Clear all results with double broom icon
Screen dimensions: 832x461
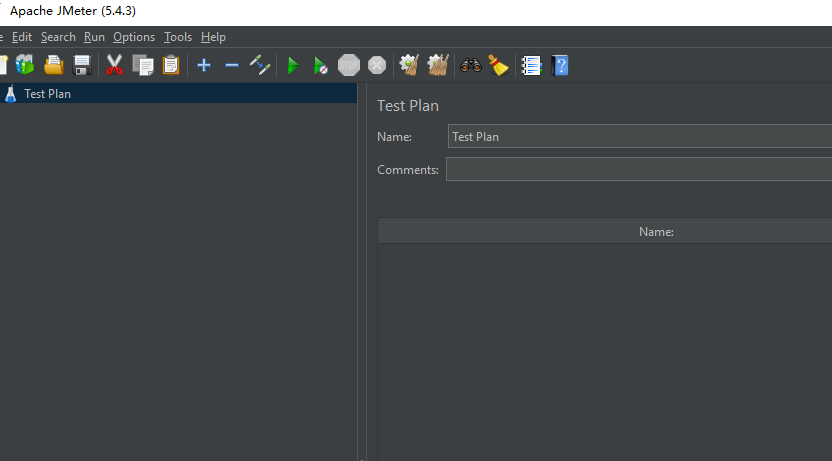(438, 65)
